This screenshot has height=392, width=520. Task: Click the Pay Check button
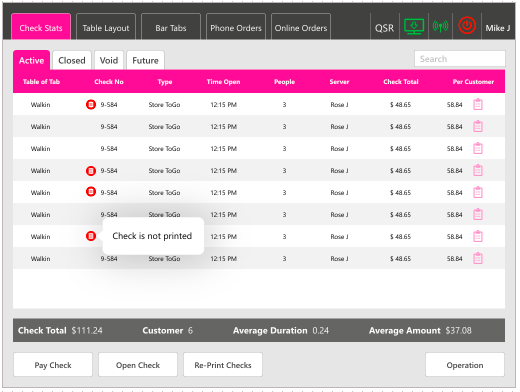[53, 365]
